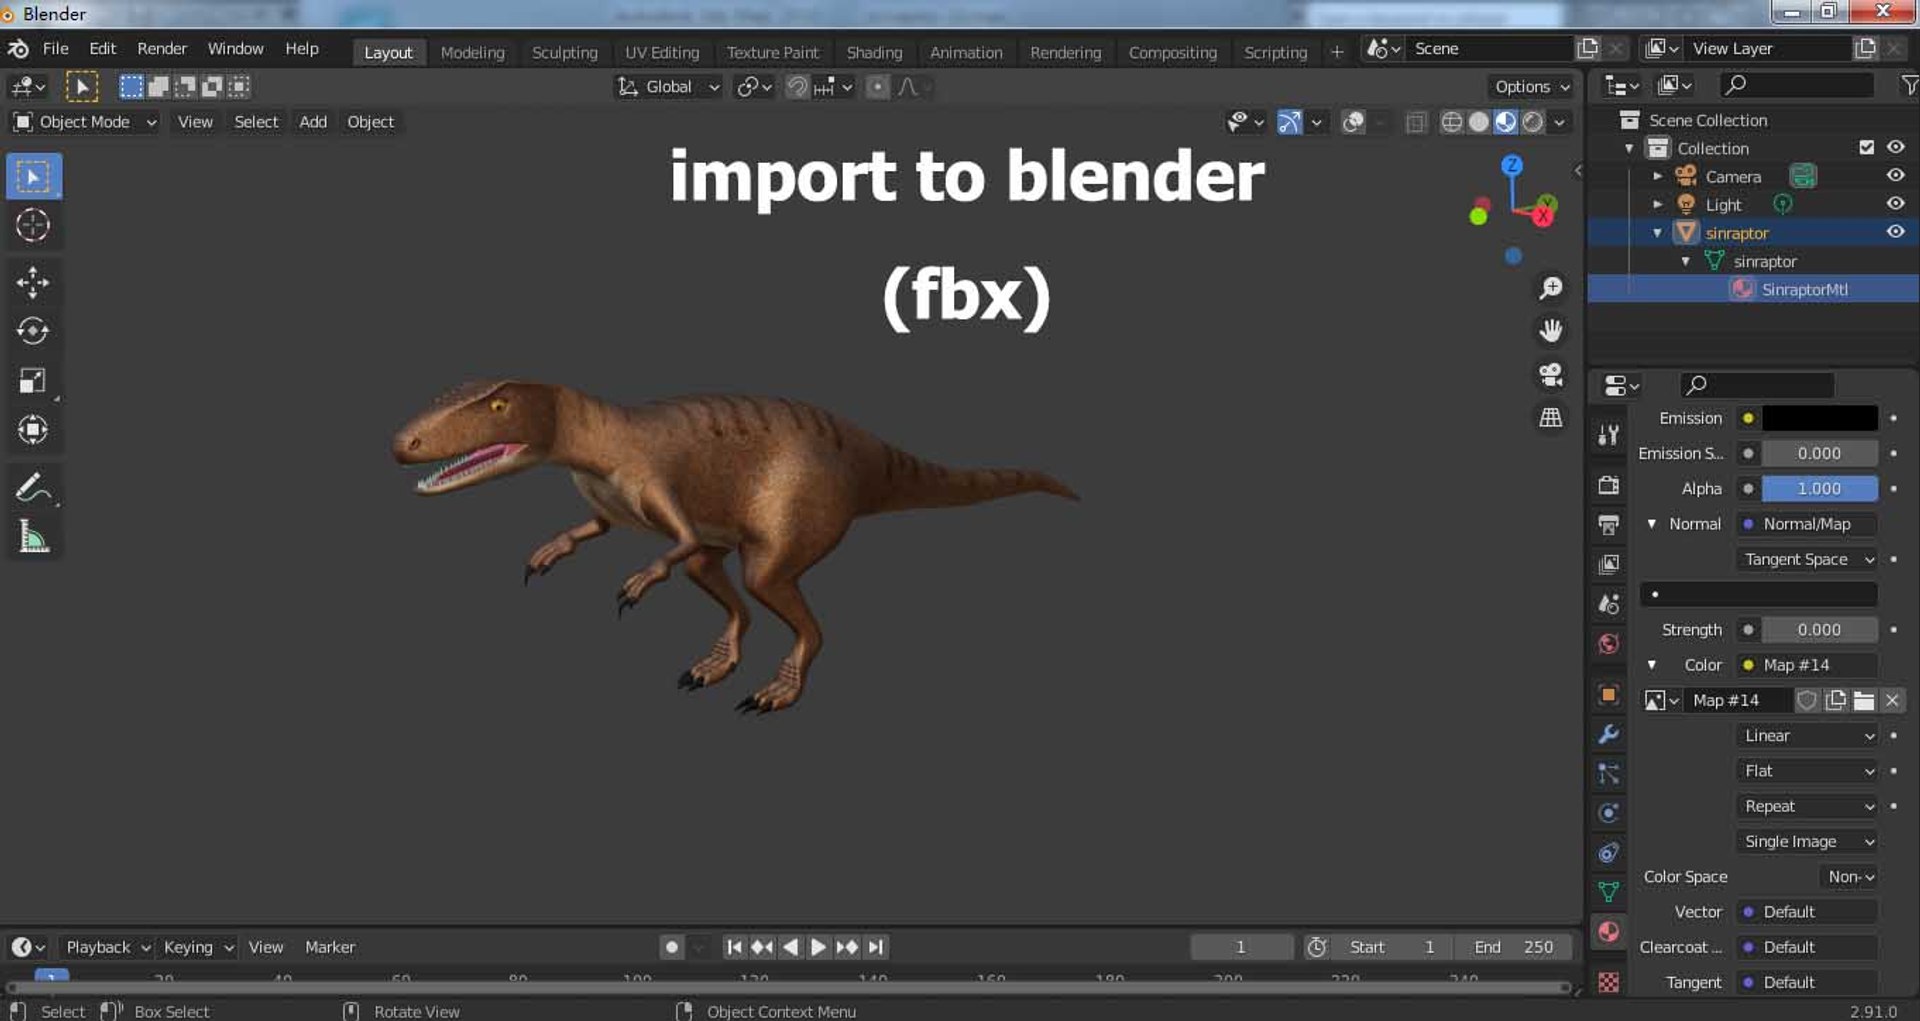The image size is (1920, 1021).
Task: Open the Options dropdown
Action: coord(1532,87)
